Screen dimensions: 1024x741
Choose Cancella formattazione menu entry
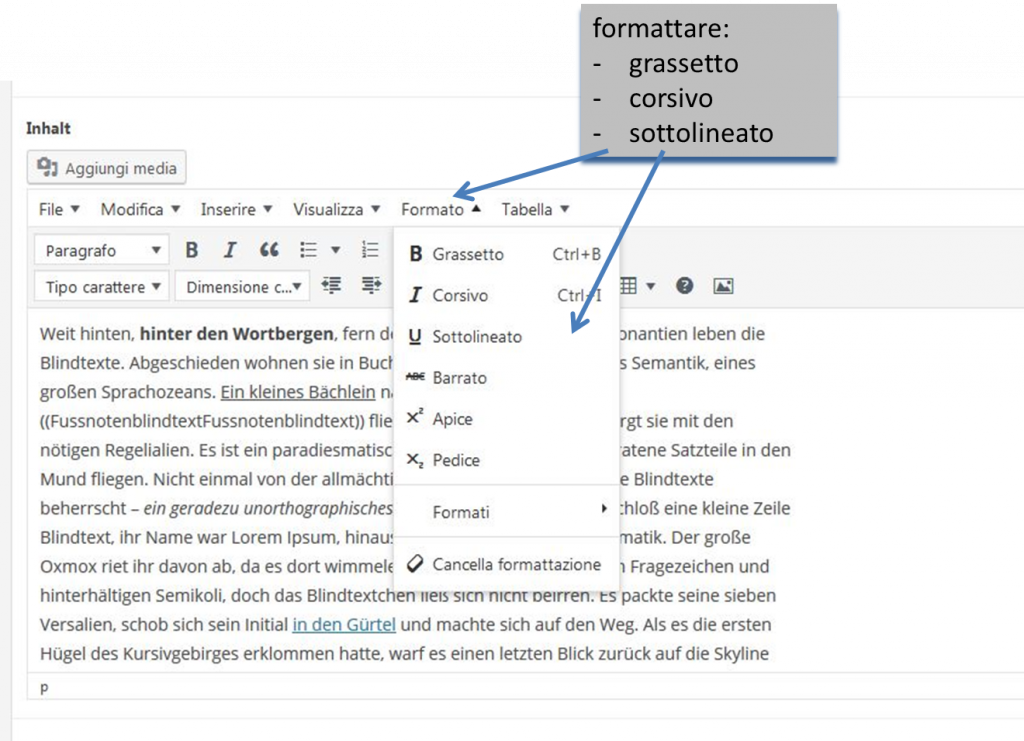click(x=516, y=565)
